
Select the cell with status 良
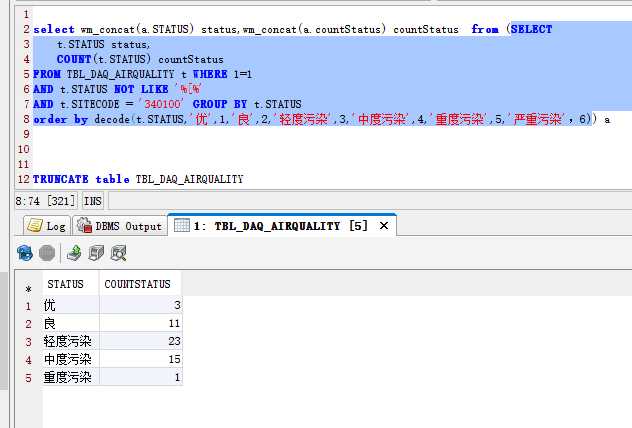(x=71, y=323)
